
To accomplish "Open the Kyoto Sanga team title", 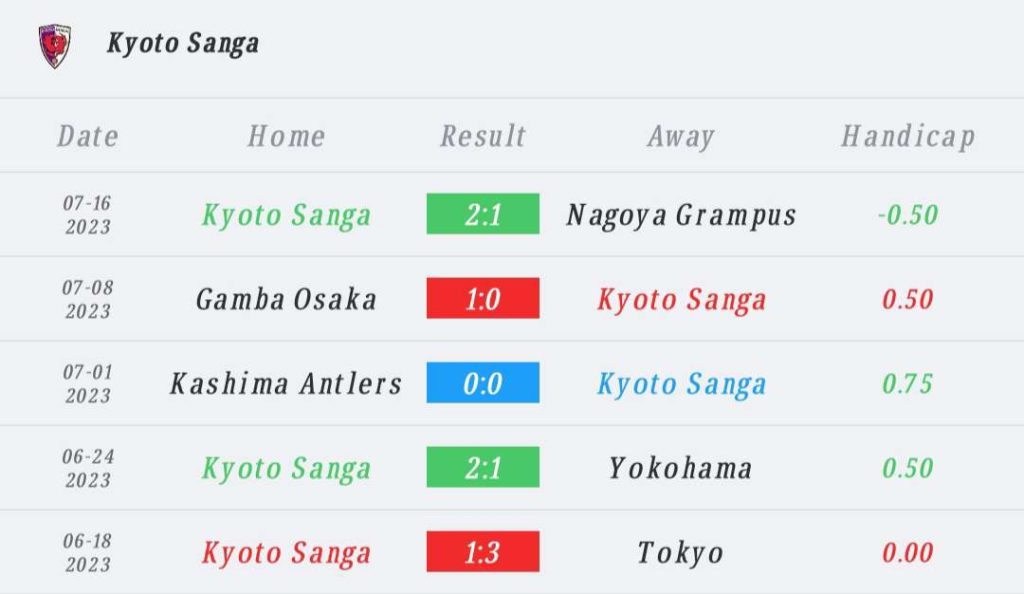I will pyautogui.click(x=183, y=44).
